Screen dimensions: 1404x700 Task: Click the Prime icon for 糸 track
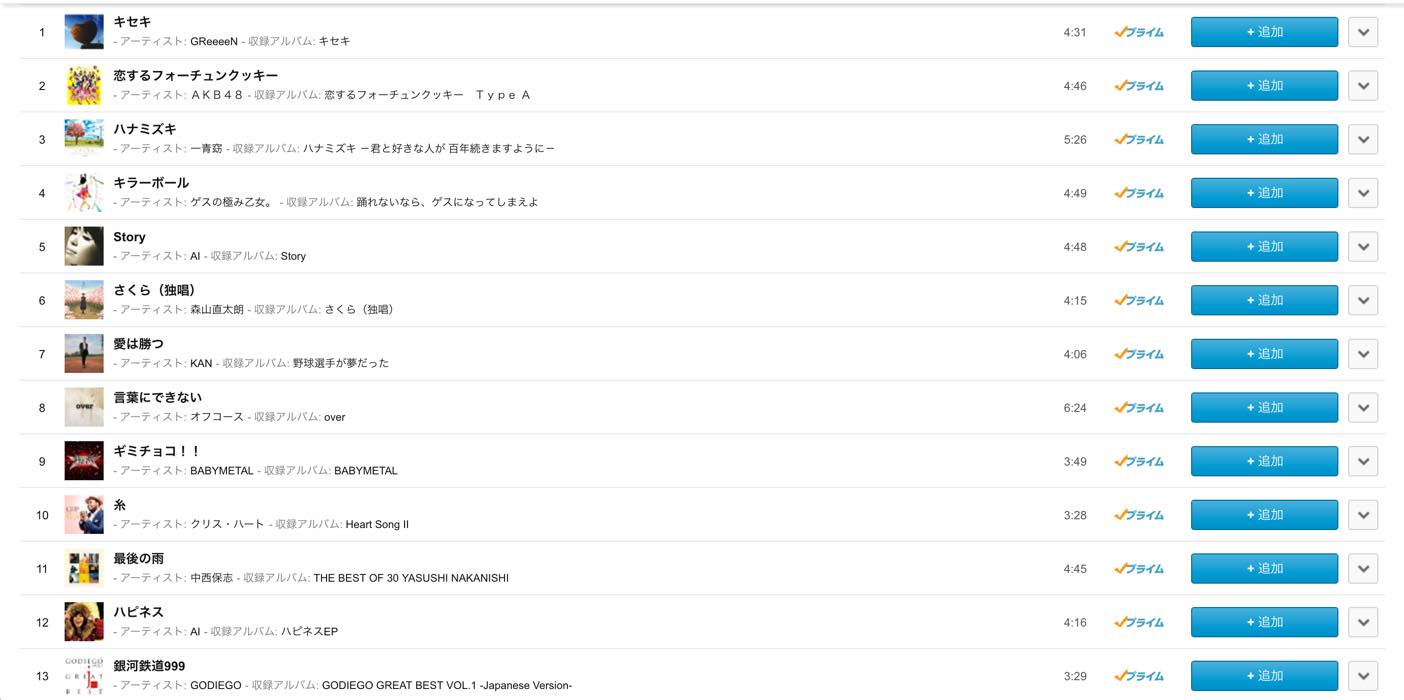coord(1139,515)
